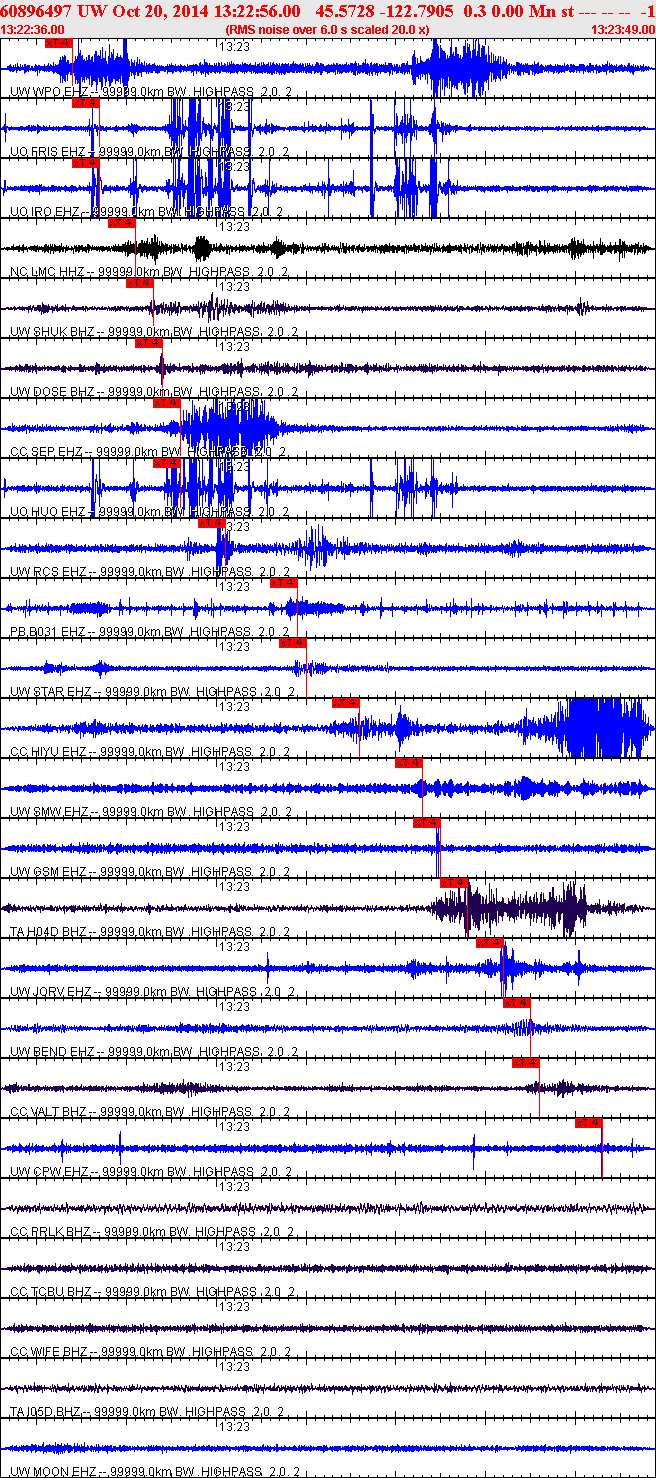Screen dimensions: 656x1478
Task: Click the red pick flag on UO FRIS trace
Action: pyautogui.click(x=86, y=103)
